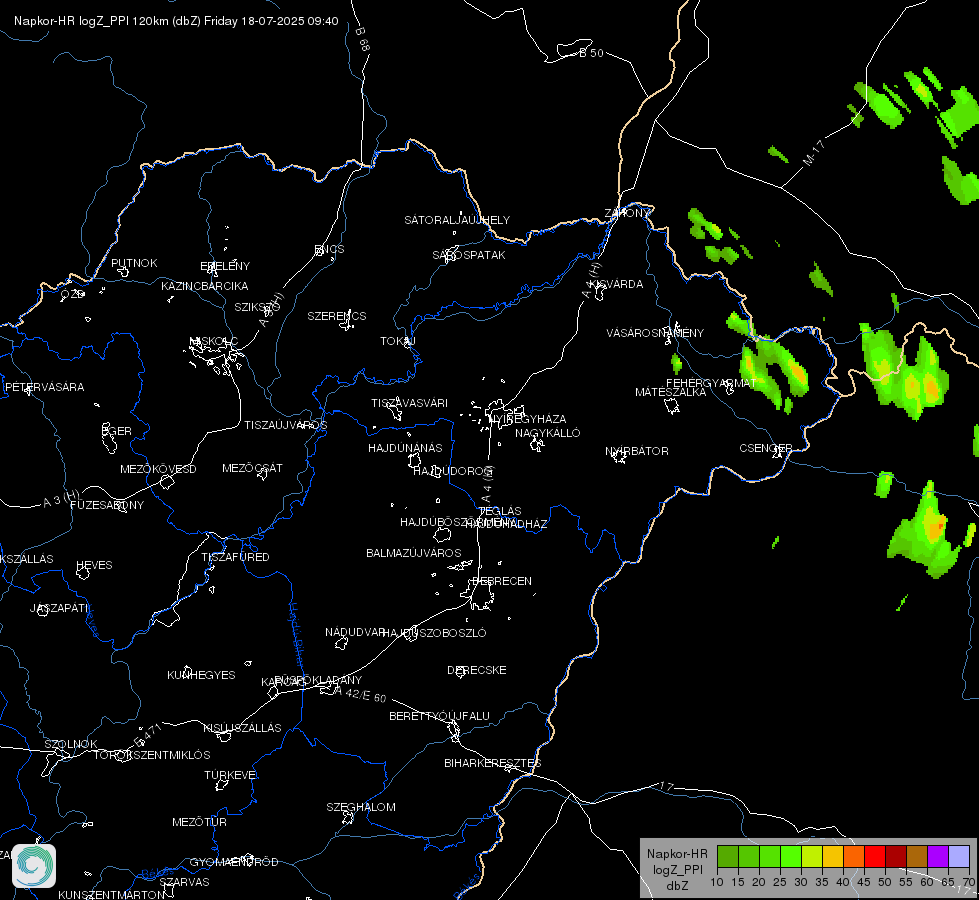Click the HAJDÚNÁNÁS city label
Viewport: 979px width, 900px height.
pyautogui.click(x=405, y=448)
